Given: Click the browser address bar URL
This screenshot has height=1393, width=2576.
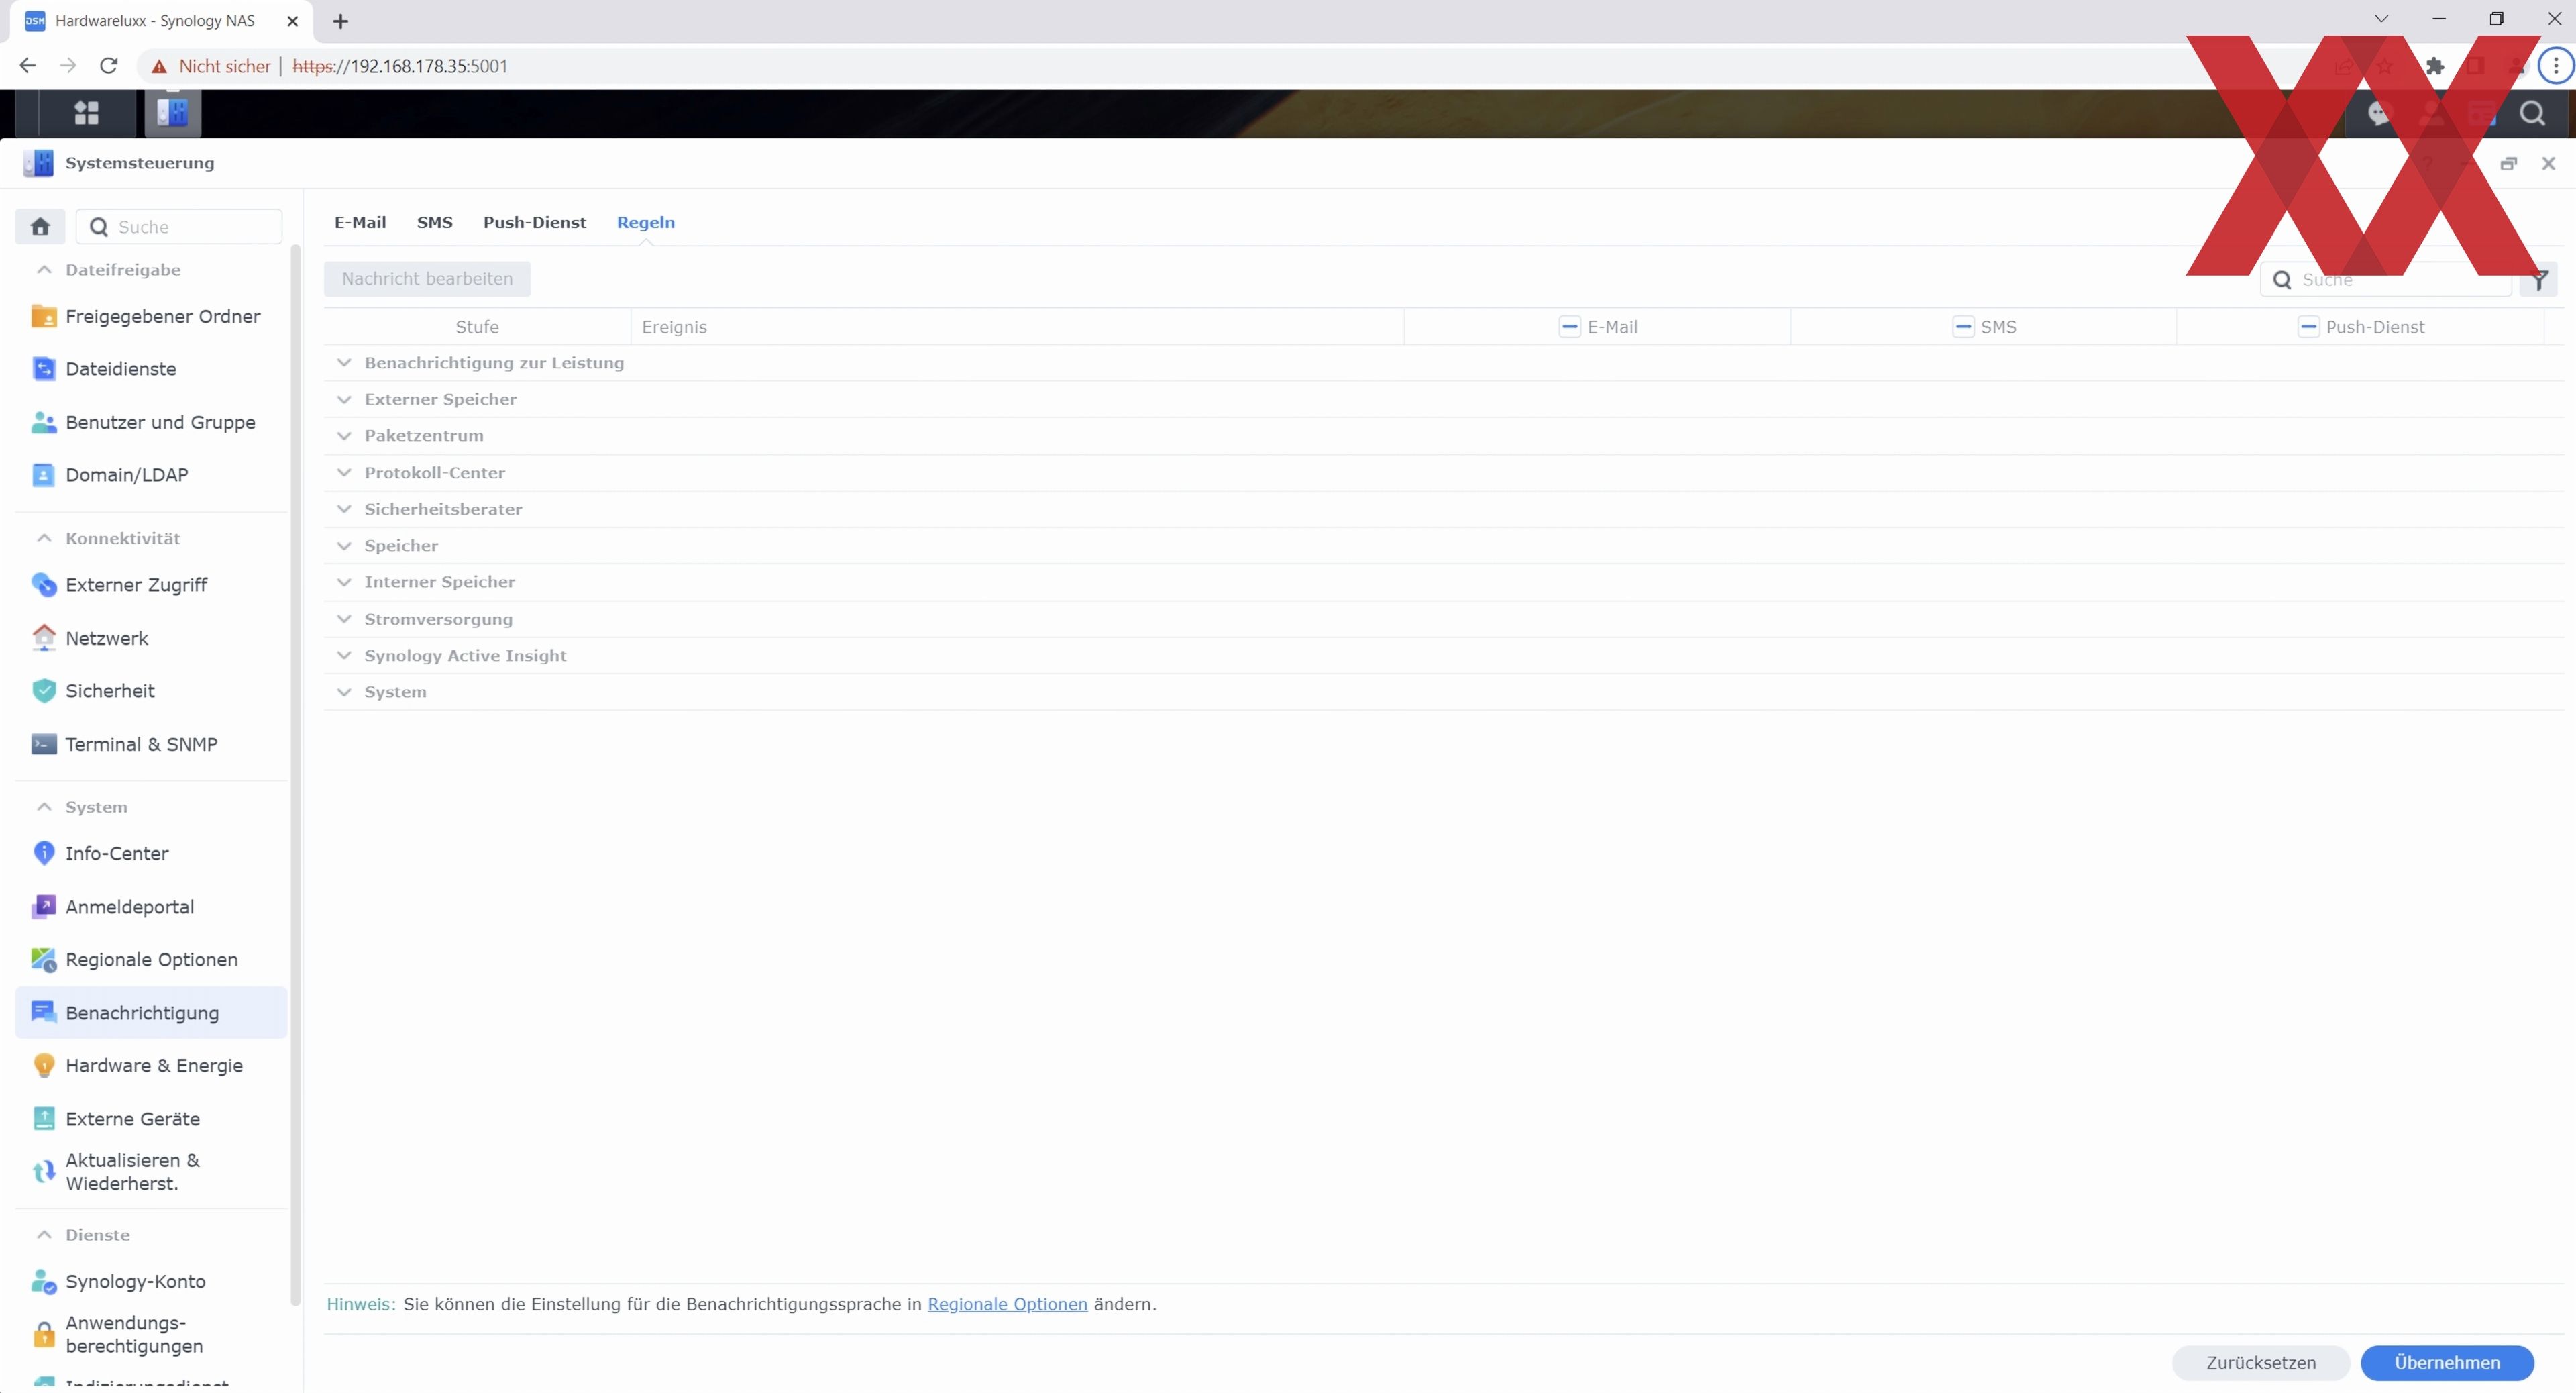Looking at the screenshot, I should [400, 66].
